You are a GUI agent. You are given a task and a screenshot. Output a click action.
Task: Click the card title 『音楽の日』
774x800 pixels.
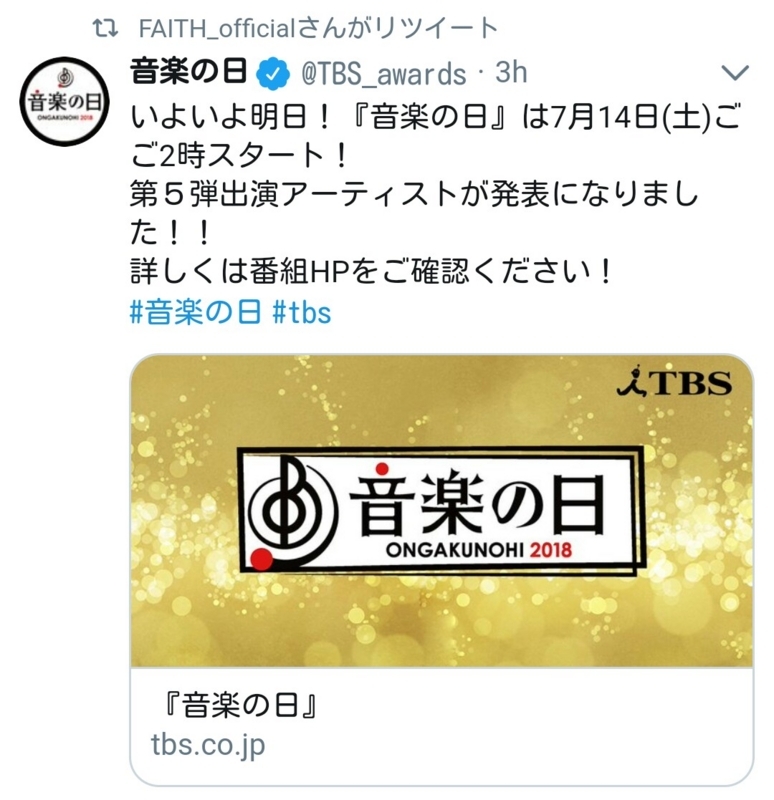click(239, 706)
